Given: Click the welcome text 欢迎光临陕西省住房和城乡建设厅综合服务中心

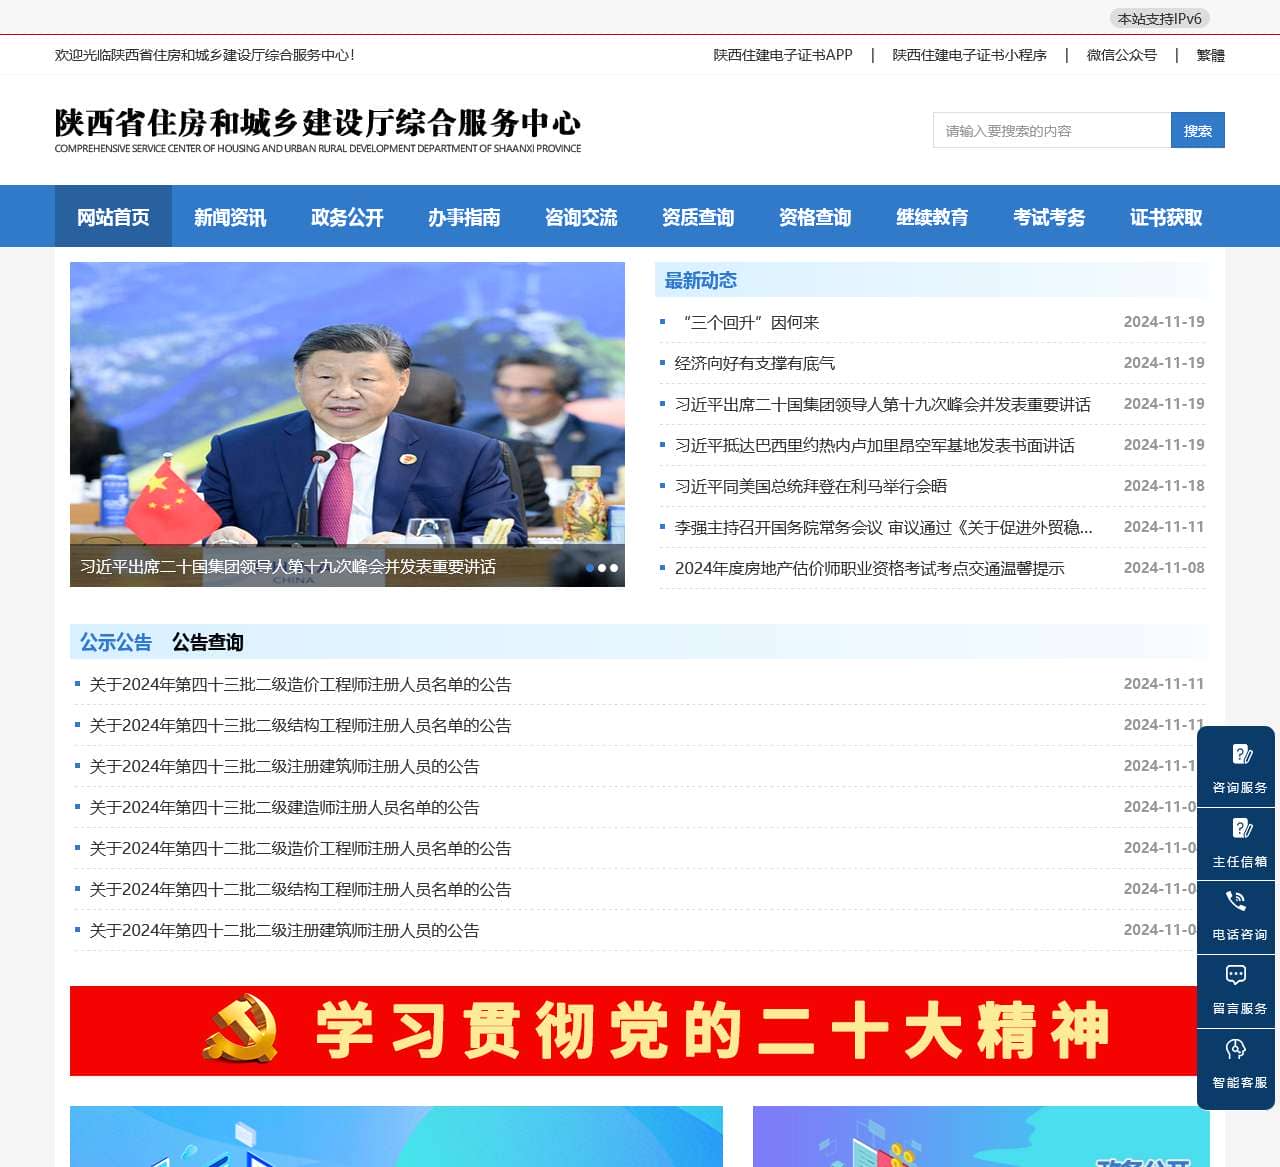Looking at the screenshot, I should point(205,55).
